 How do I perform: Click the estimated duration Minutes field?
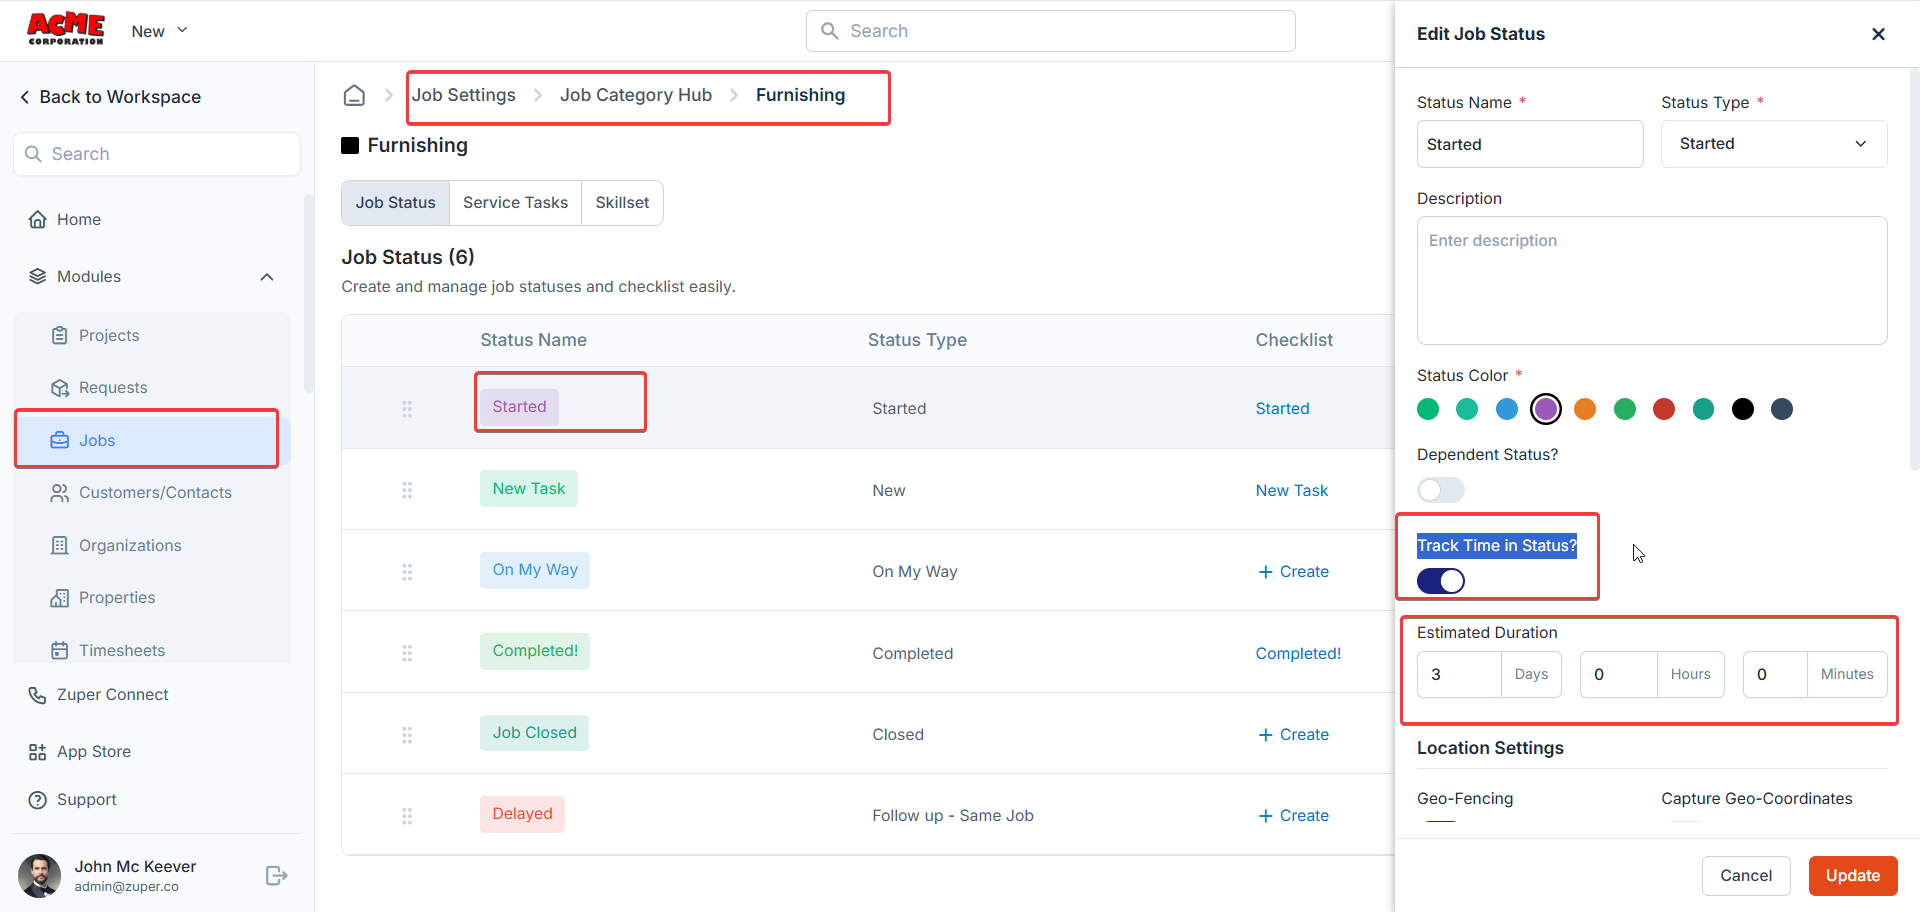(x=1775, y=675)
